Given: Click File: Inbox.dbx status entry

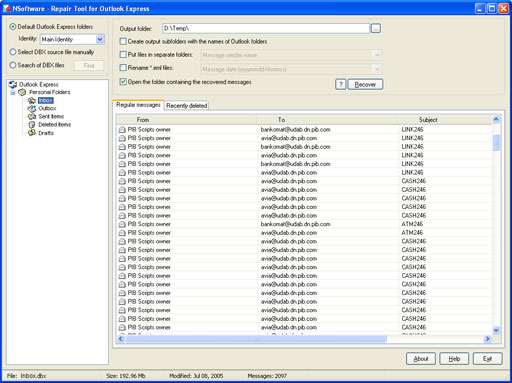Looking at the screenshot, I should [27, 376].
